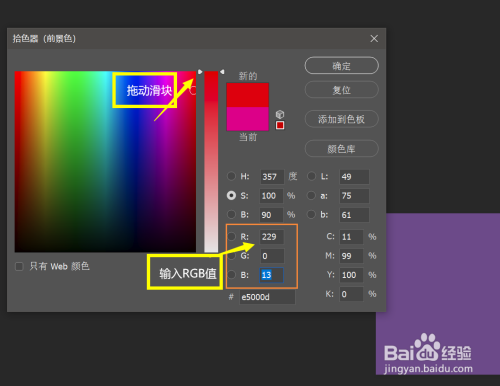Click the 确定 (OK) button
The height and width of the screenshot is (386, 500).
tap(341, 65)
